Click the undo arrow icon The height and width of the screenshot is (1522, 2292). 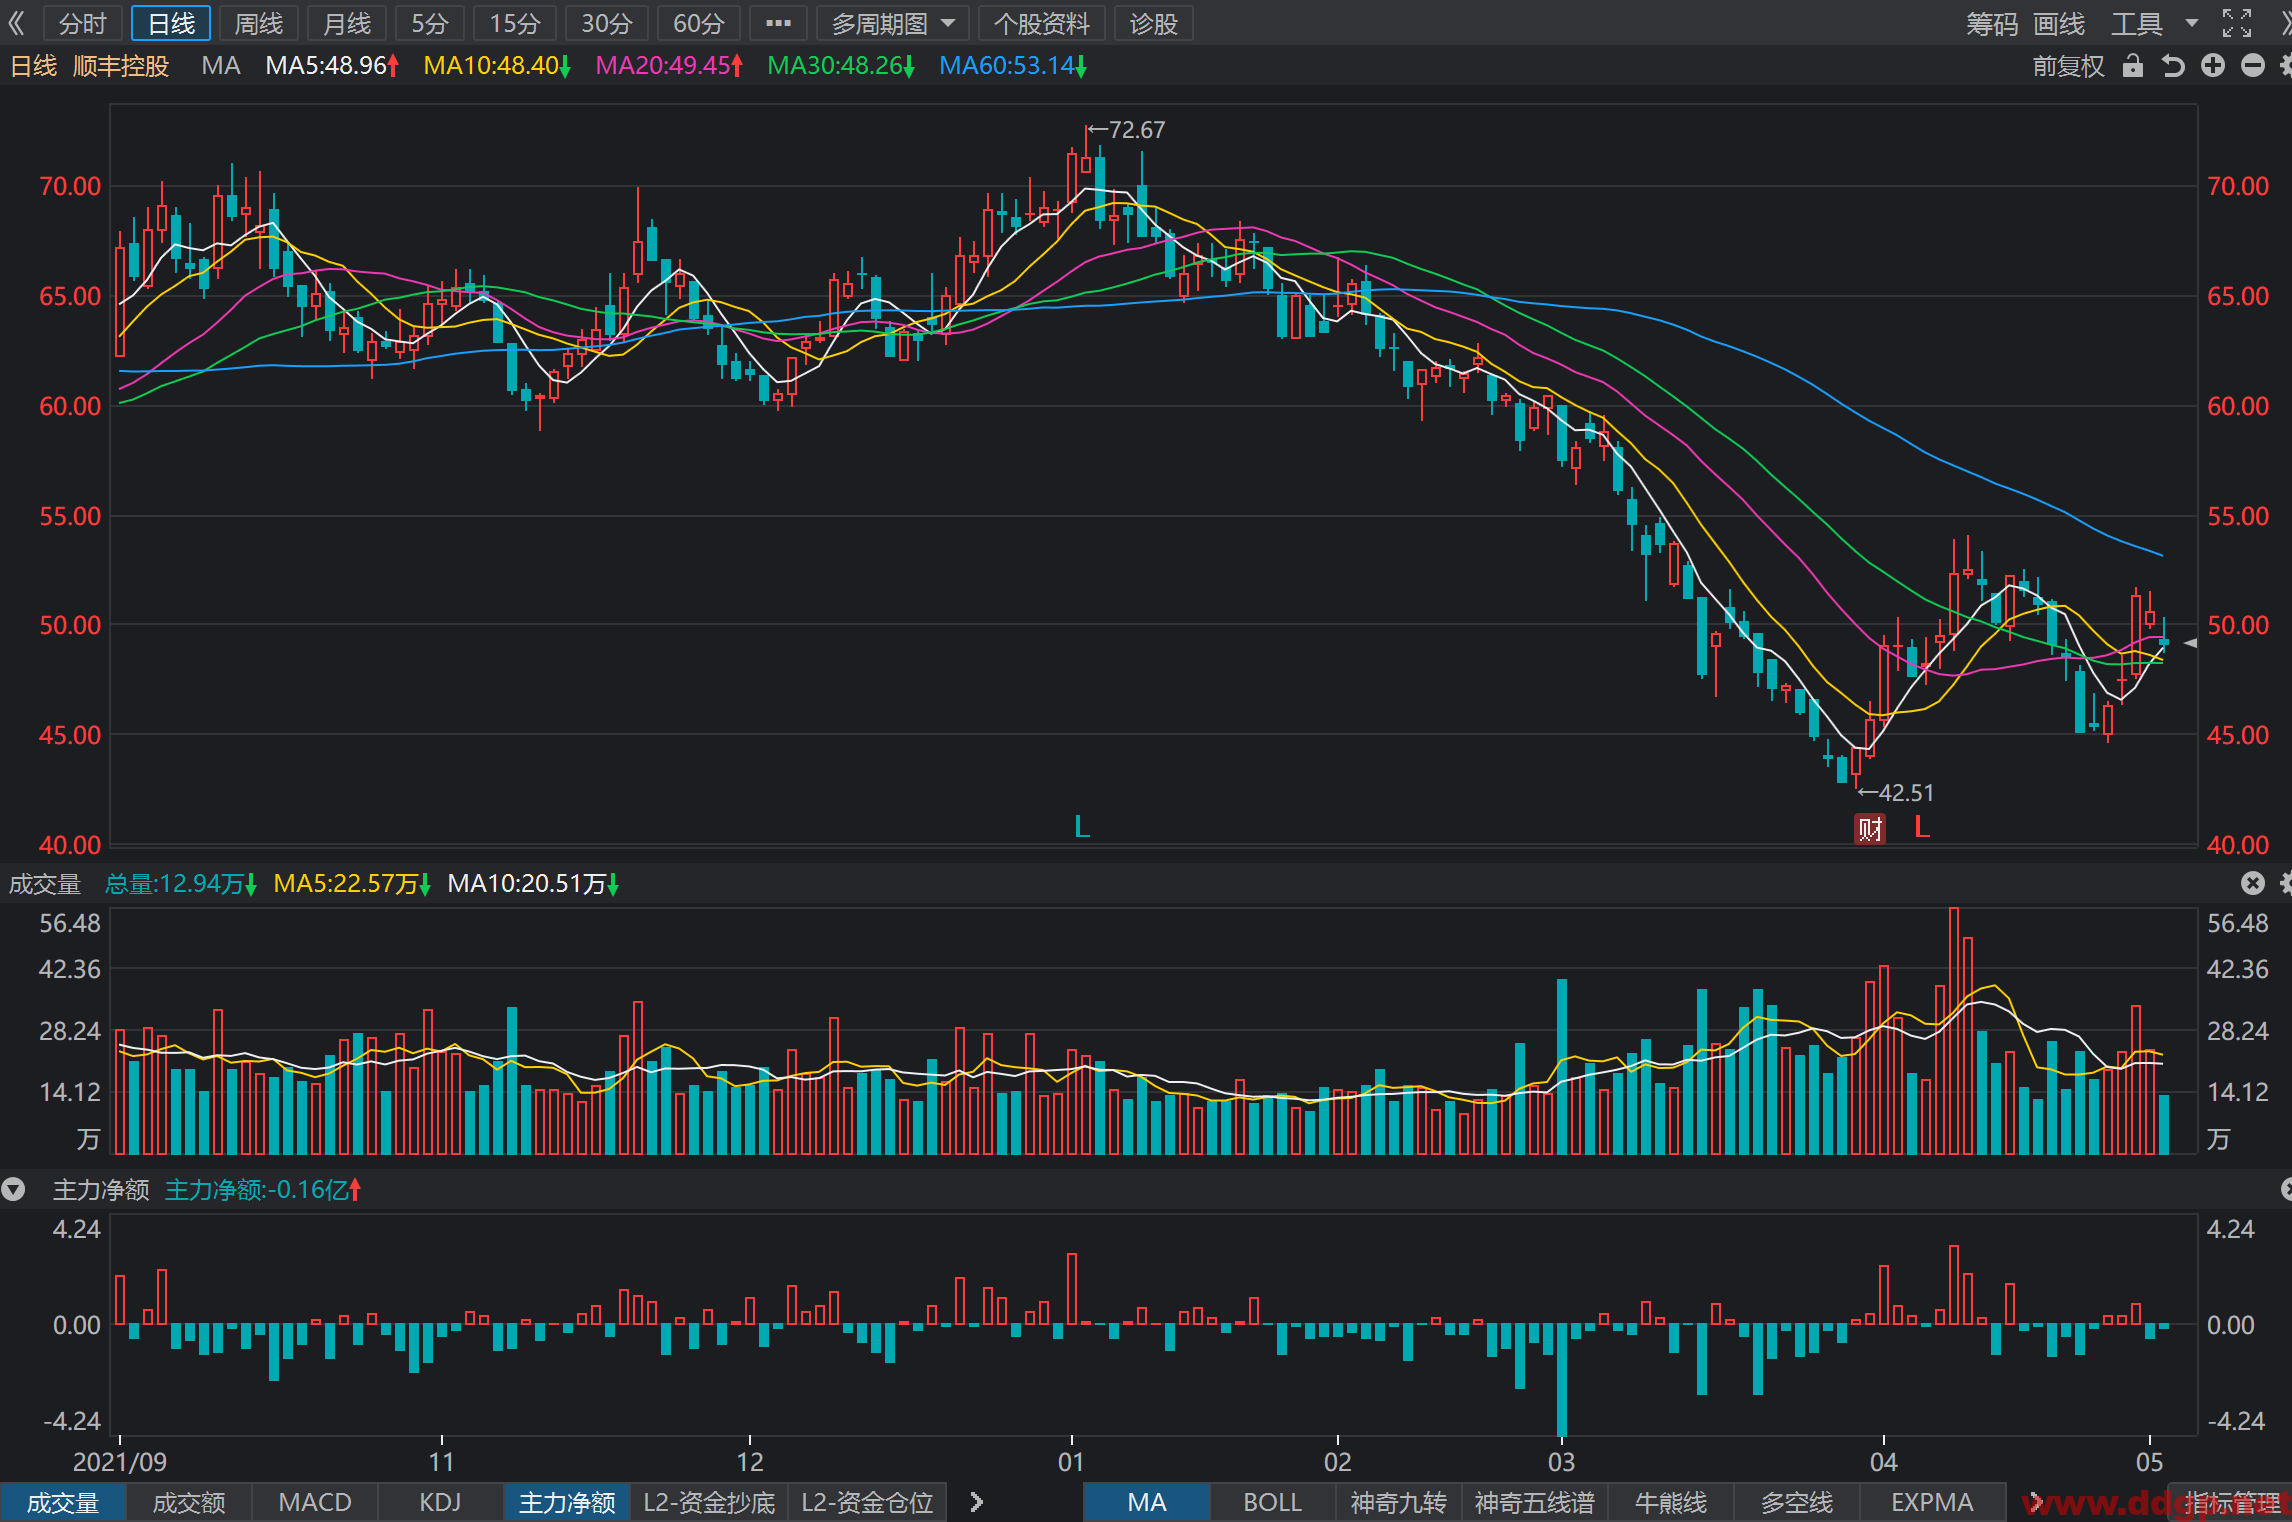click(x=2172, y=66)
